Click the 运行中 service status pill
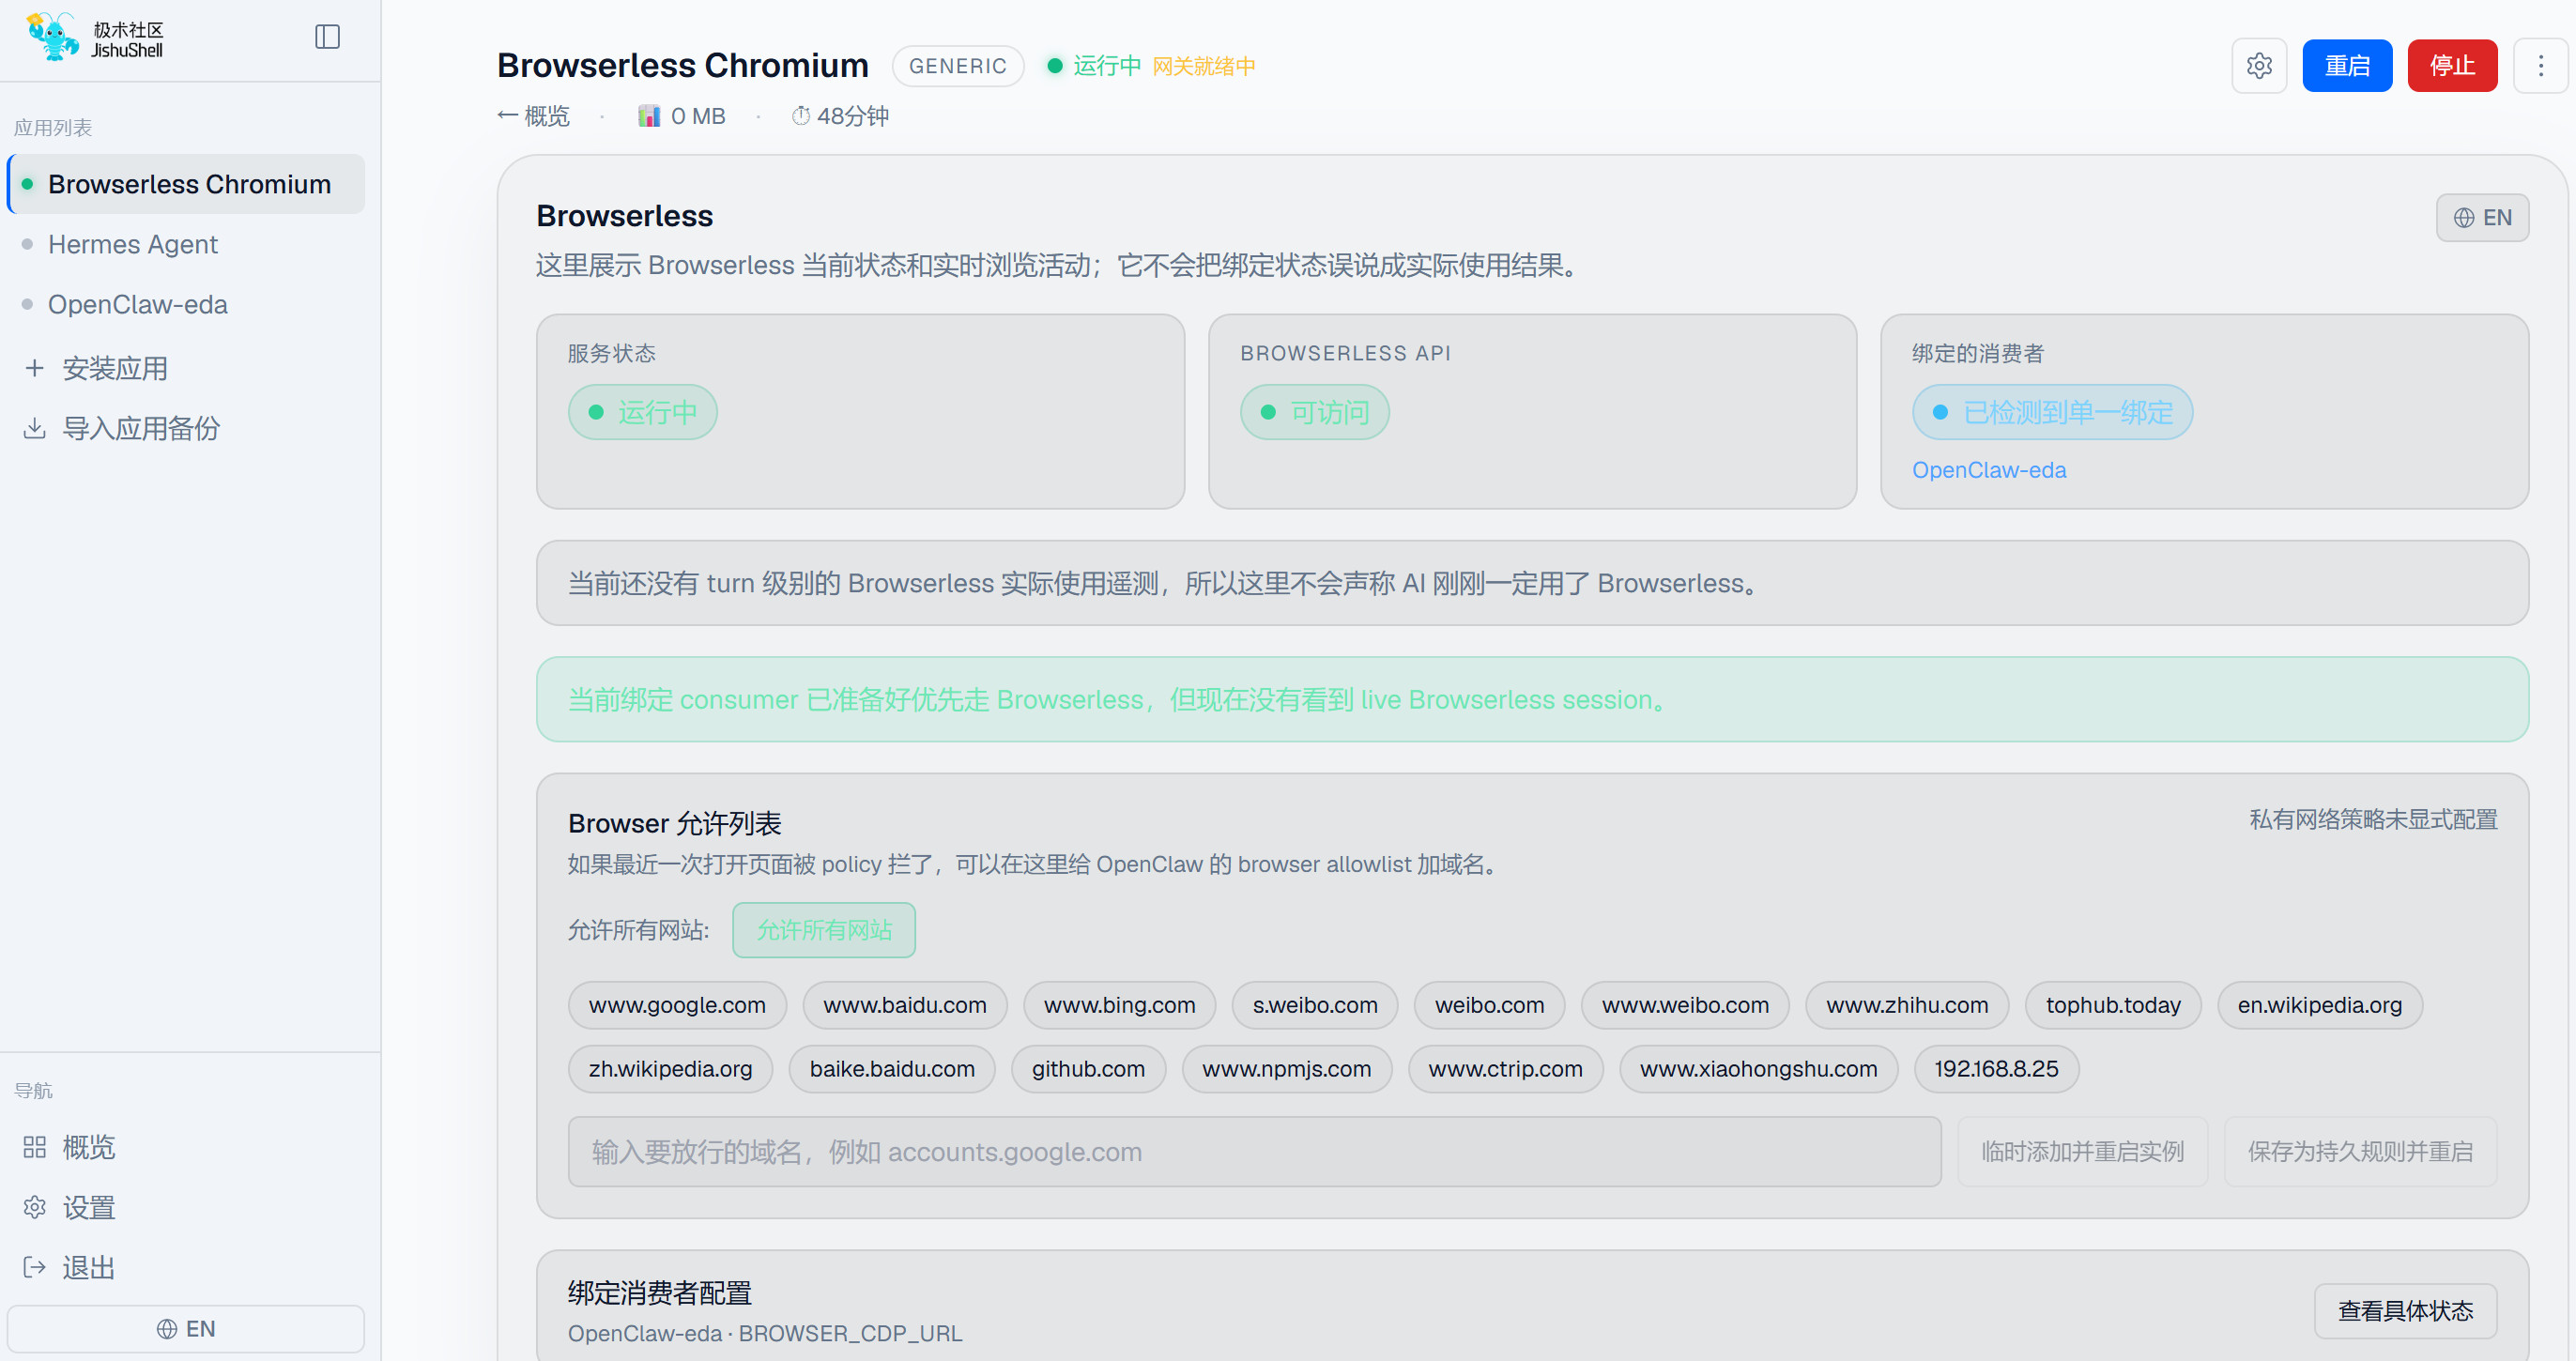Viewport: 2576px width, 1361px height. click(x=642, y=412)
